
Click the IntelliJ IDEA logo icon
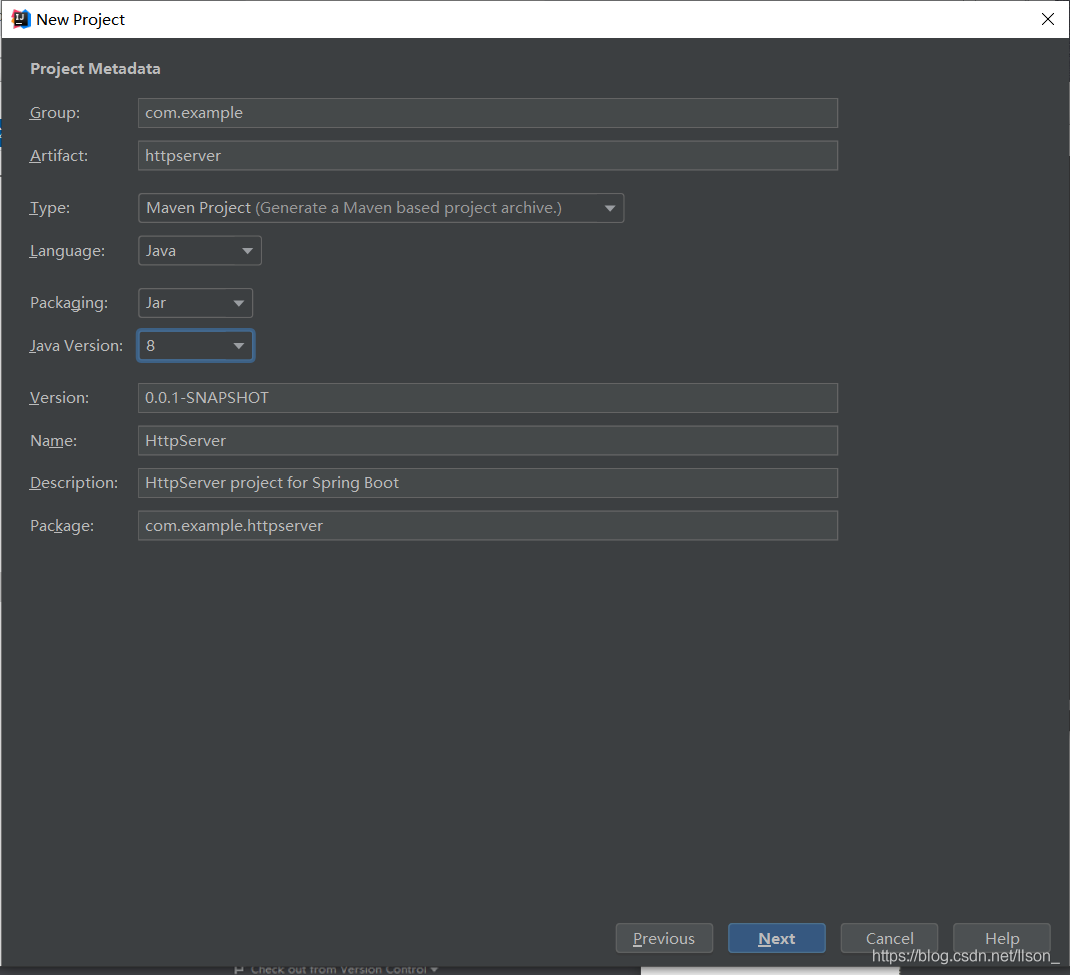click(x=21, y=19)
